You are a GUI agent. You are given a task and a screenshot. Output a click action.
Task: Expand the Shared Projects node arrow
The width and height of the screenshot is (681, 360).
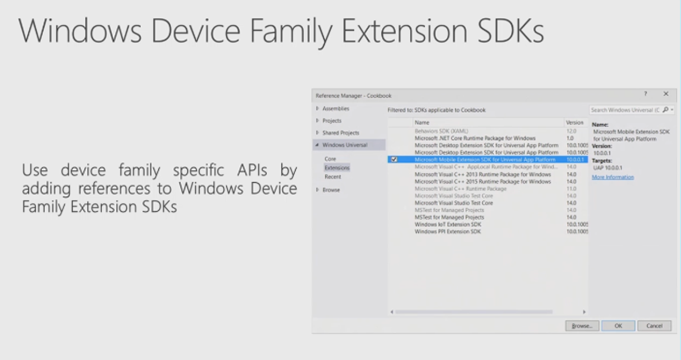pos(317,133)
